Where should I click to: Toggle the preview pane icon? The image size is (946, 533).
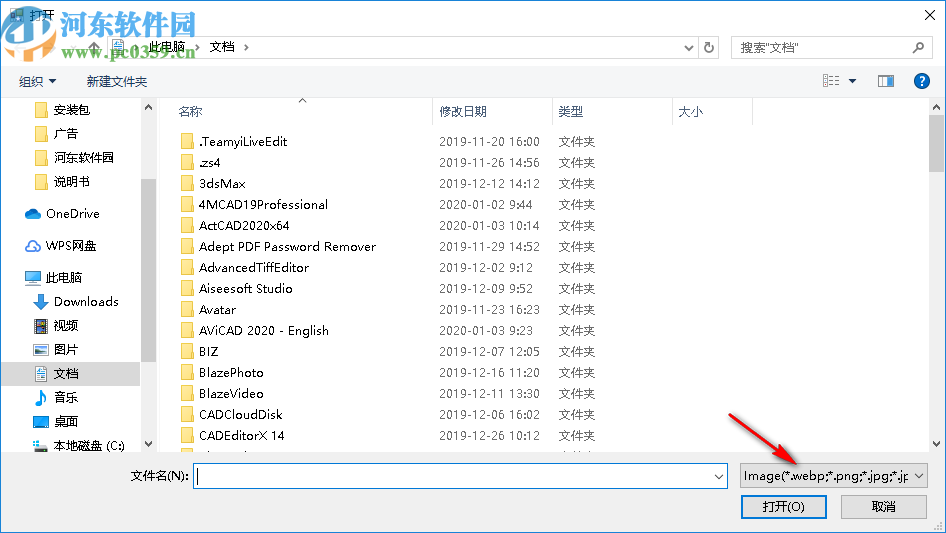(886, 81)
